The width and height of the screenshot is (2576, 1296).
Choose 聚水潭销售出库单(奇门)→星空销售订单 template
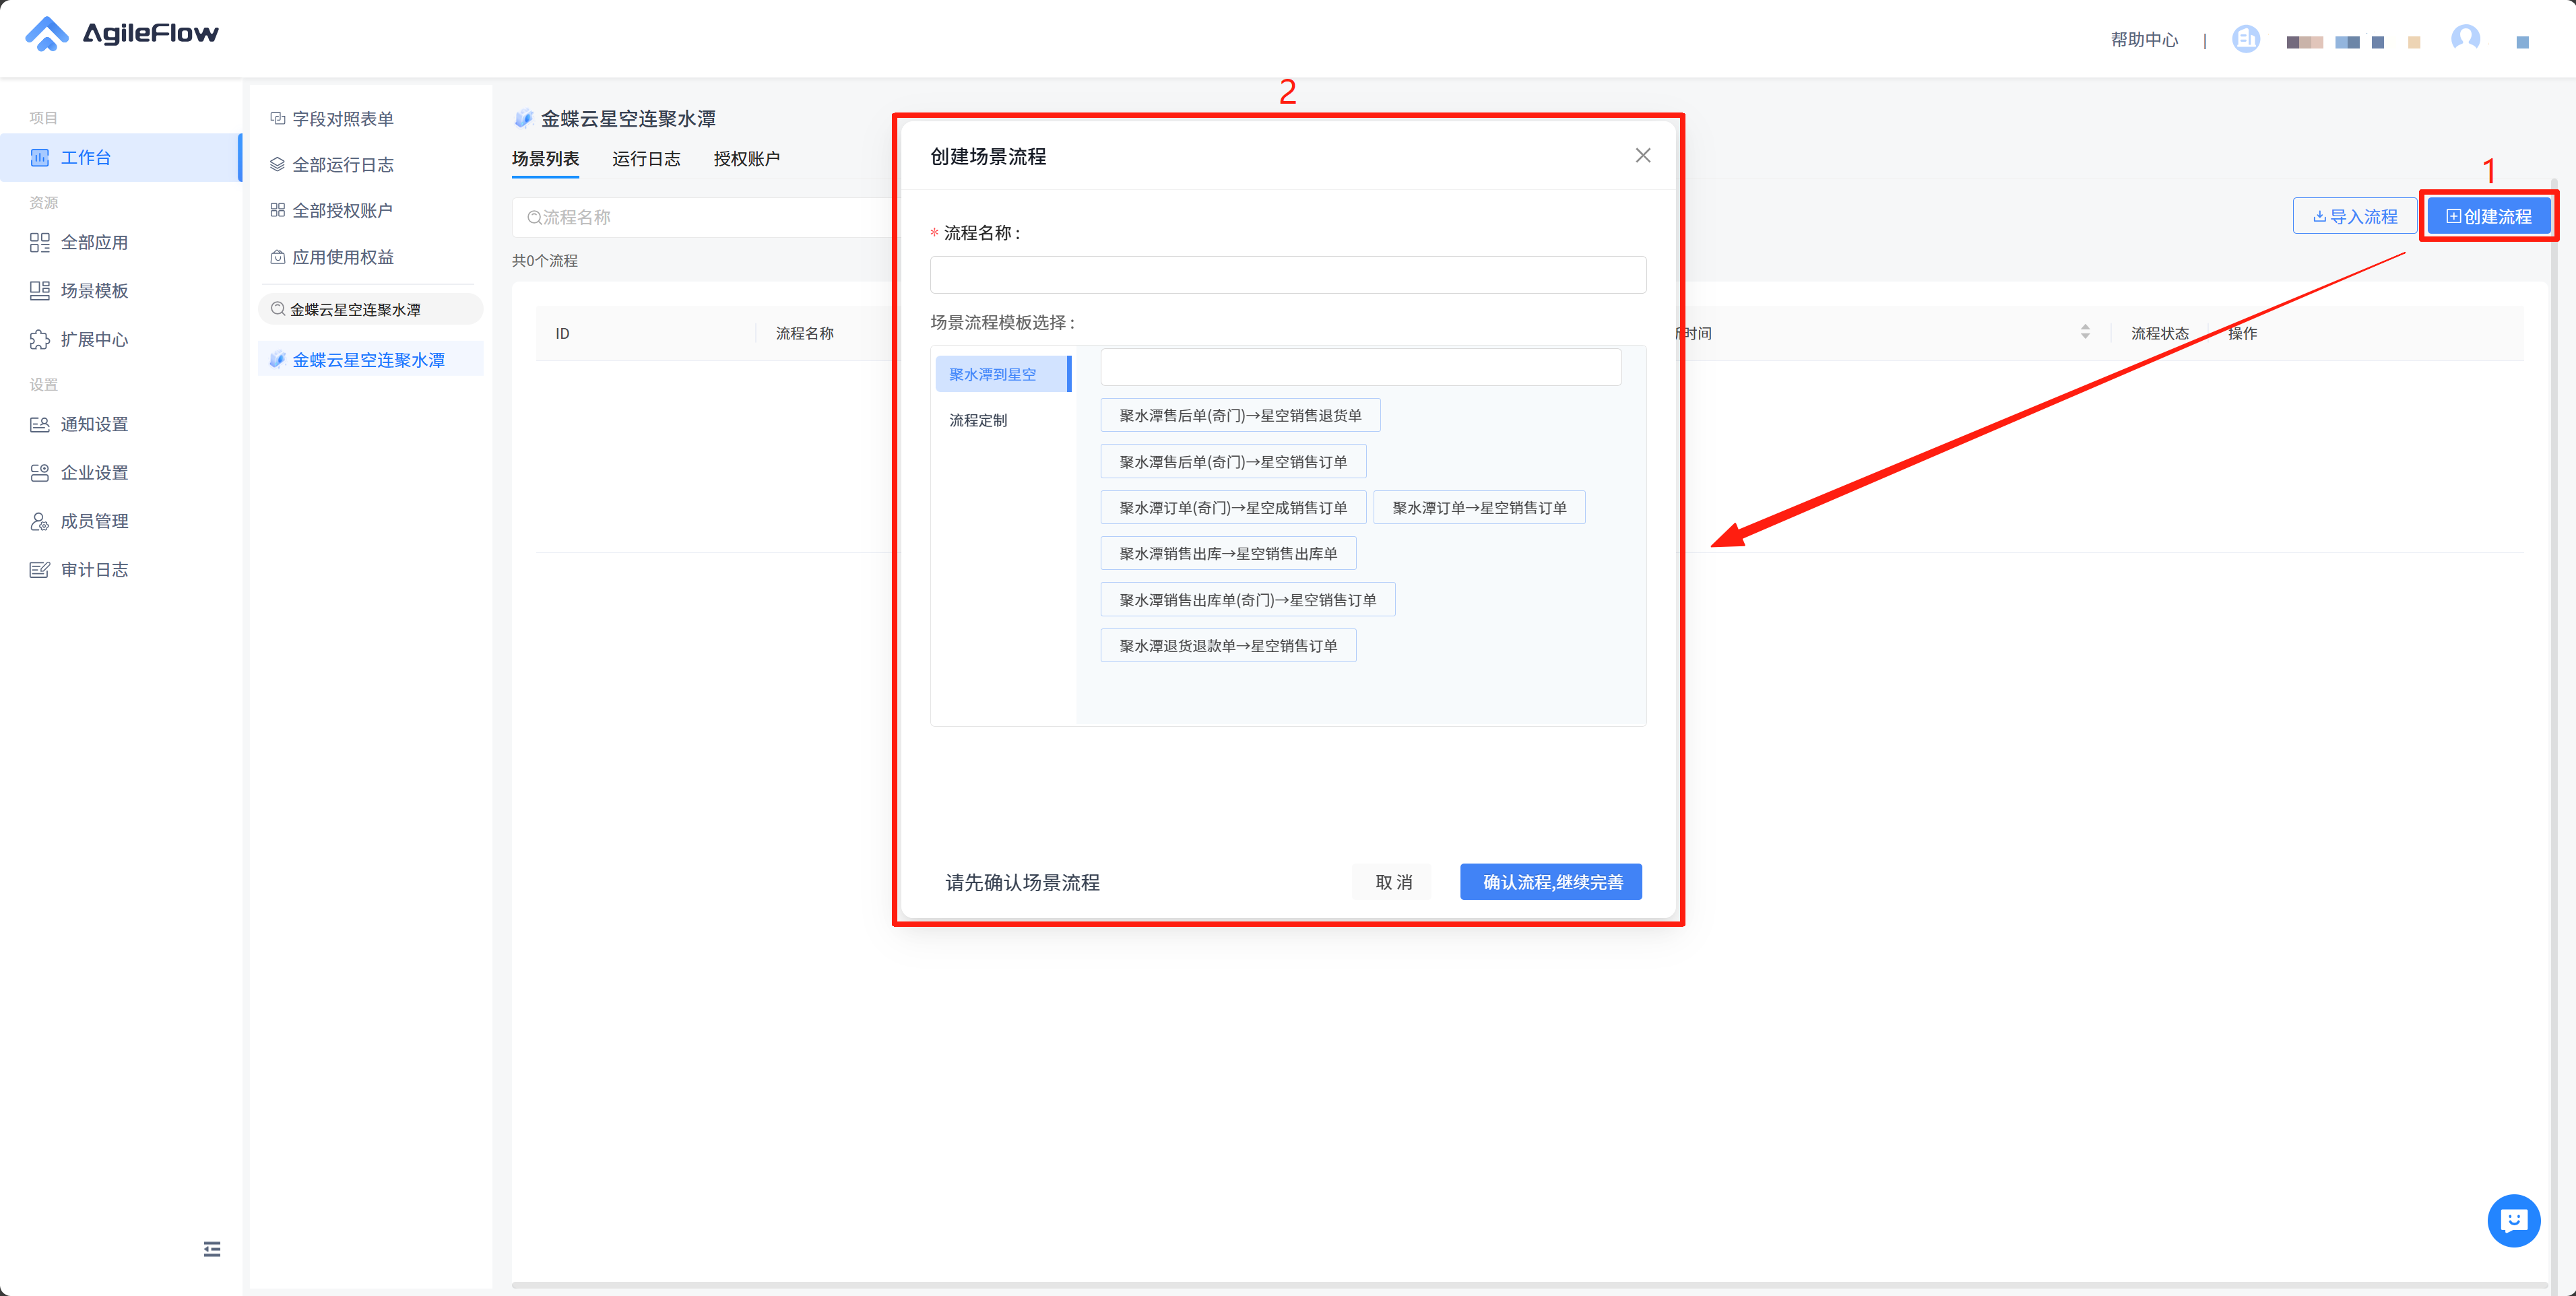1248,600
